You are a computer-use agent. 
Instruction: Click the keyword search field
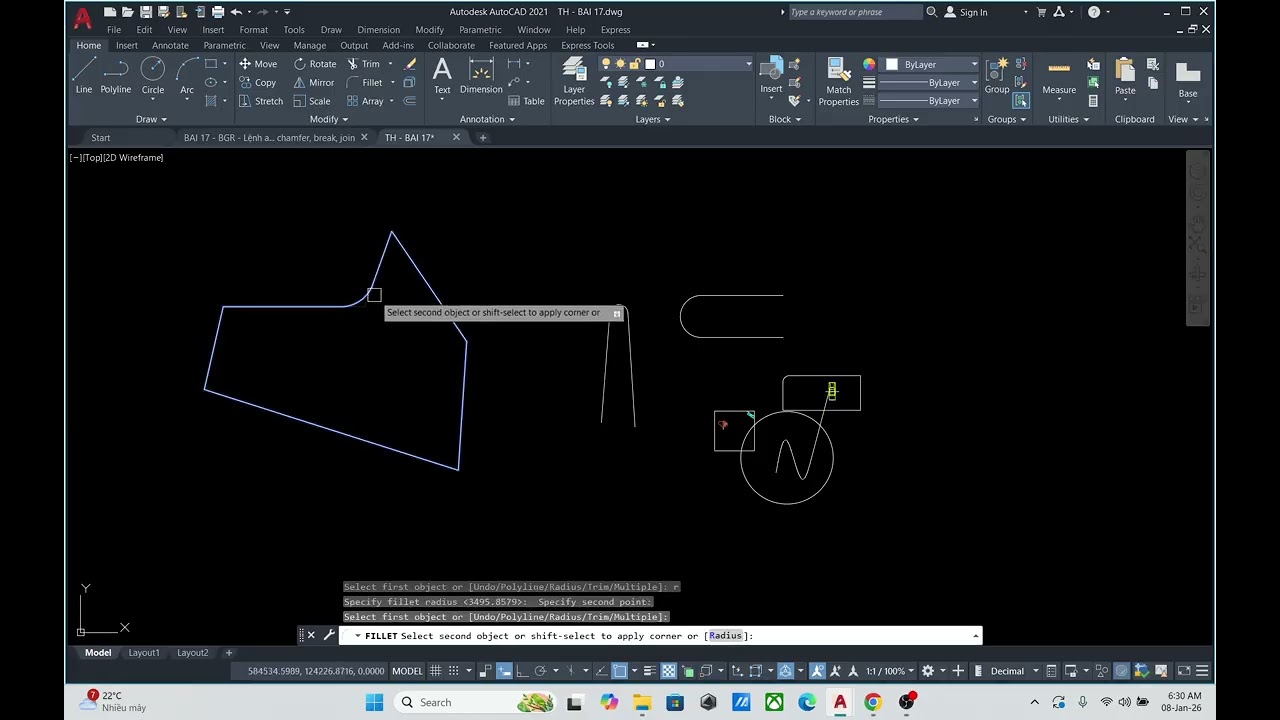coord(855,12)
